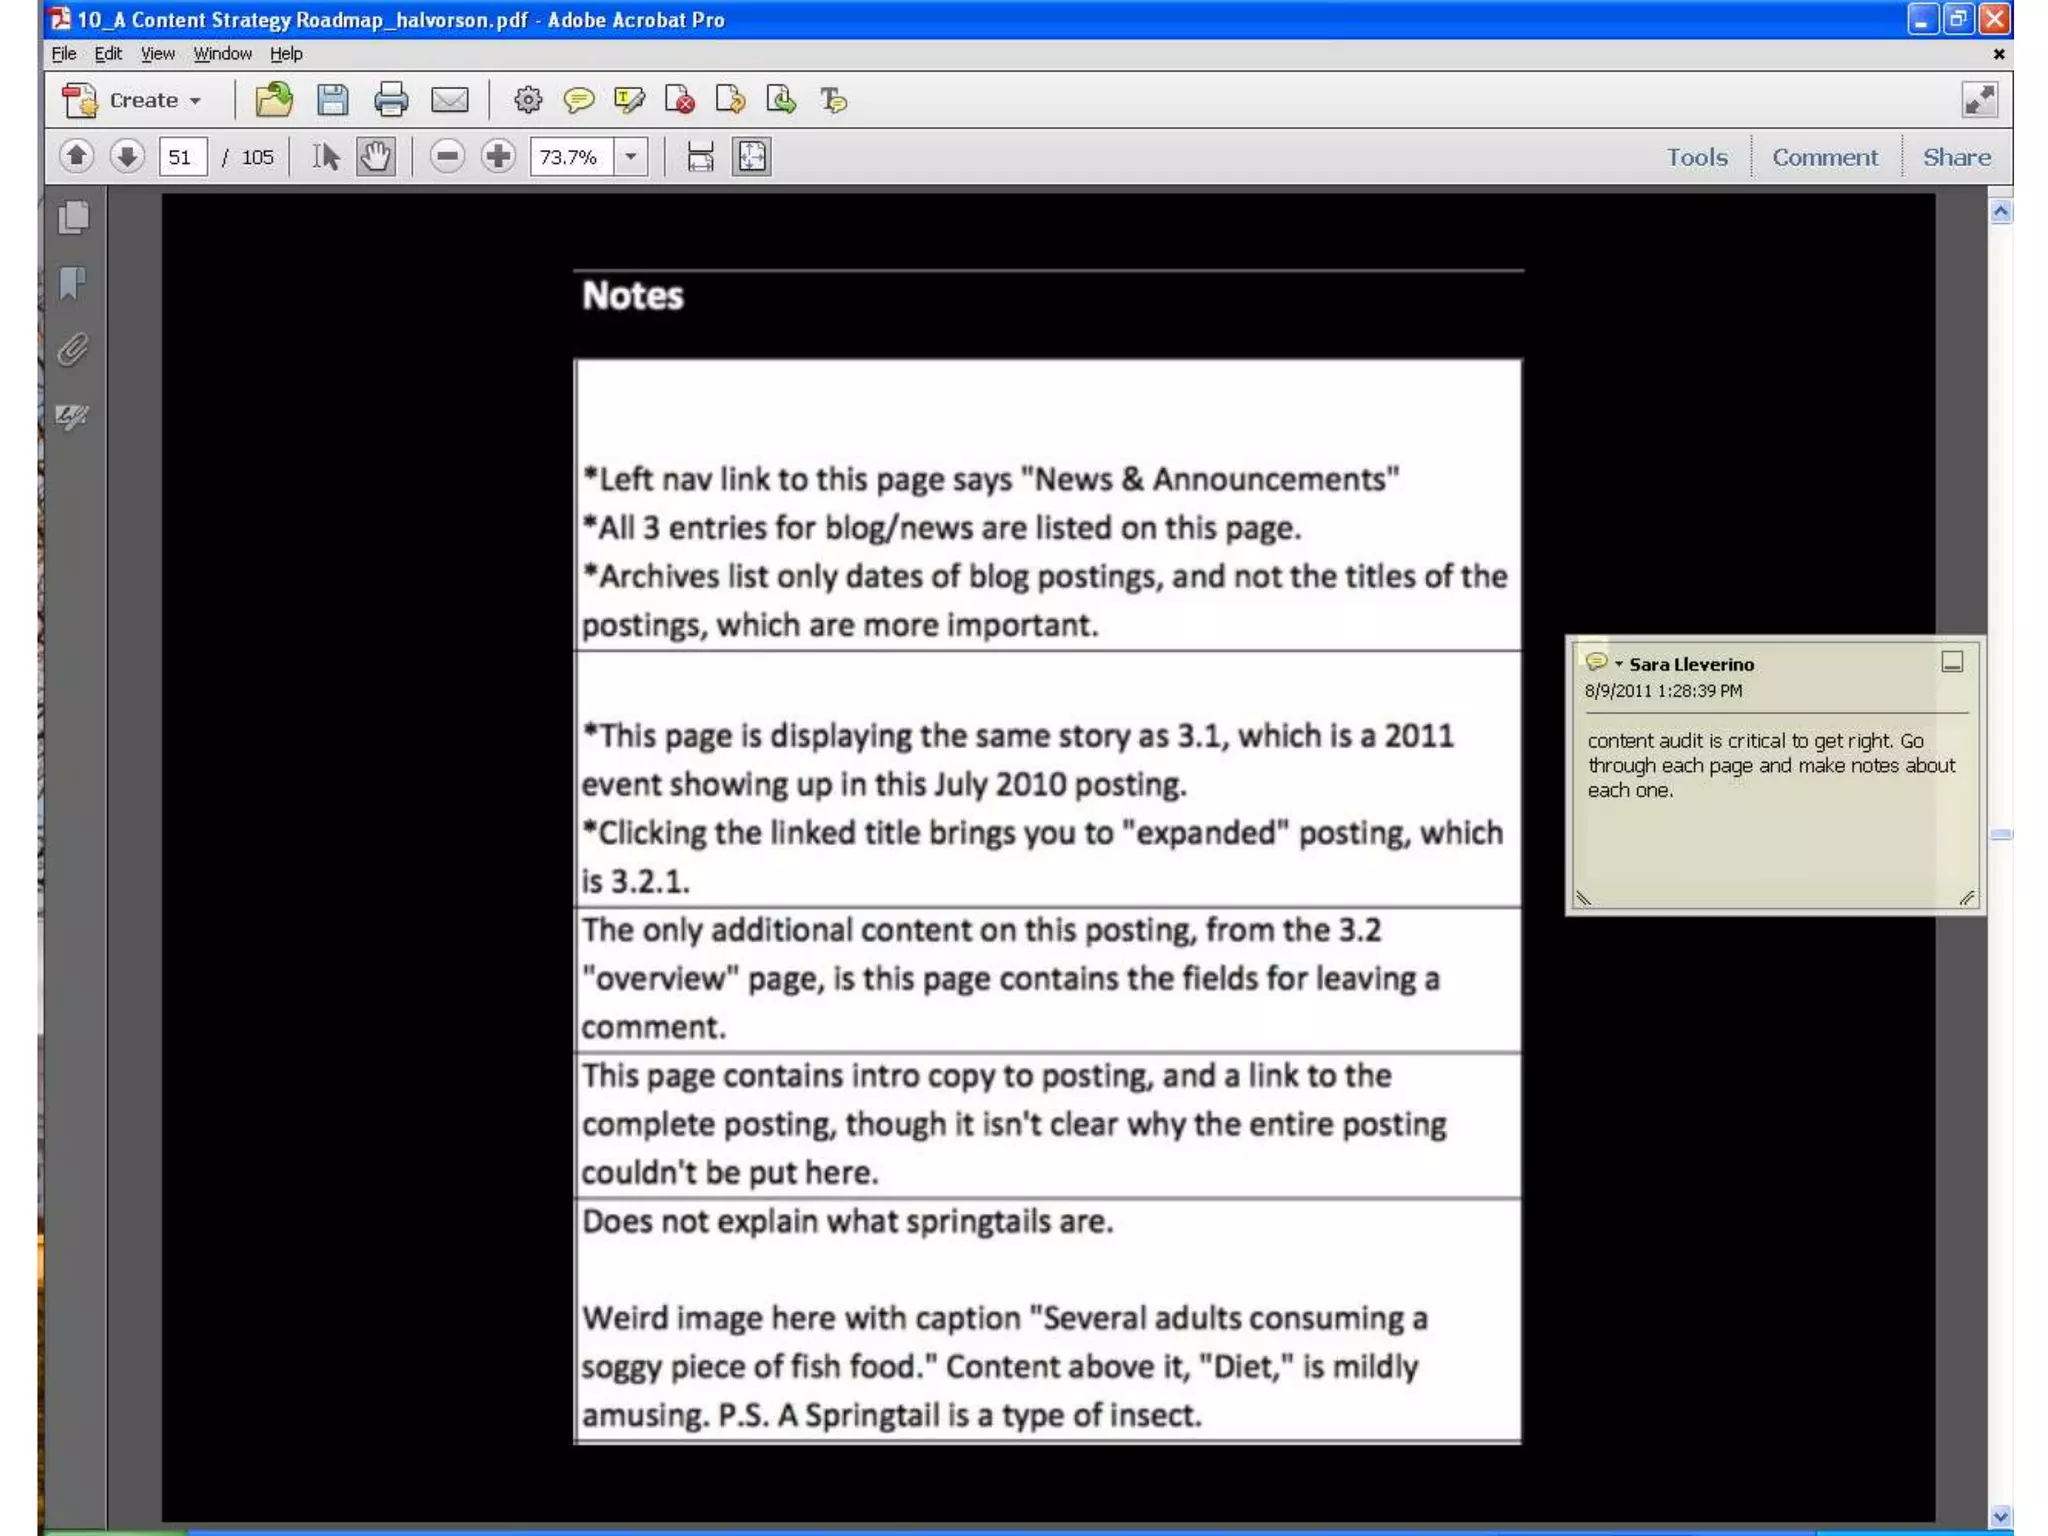Zoom in with the plus button
The height and width of the screenshot is (1536, 2048).
coord(498,157)
